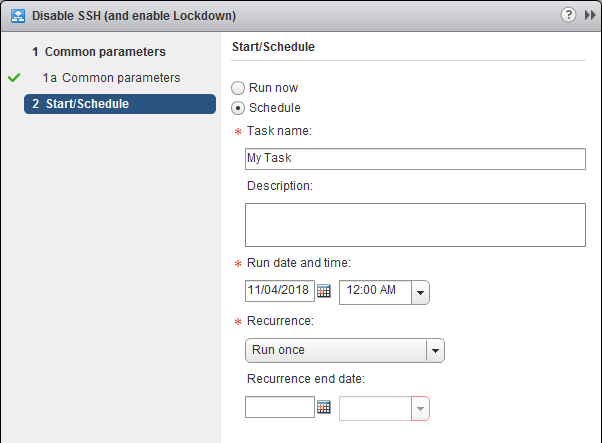Select the Schedule radio button
The image size is (602, 443).
pos(238,107)
